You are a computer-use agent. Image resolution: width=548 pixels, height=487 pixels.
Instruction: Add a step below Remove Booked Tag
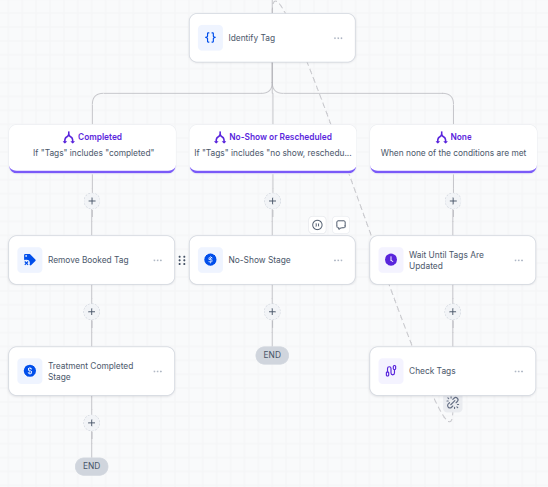coord(92,311)
